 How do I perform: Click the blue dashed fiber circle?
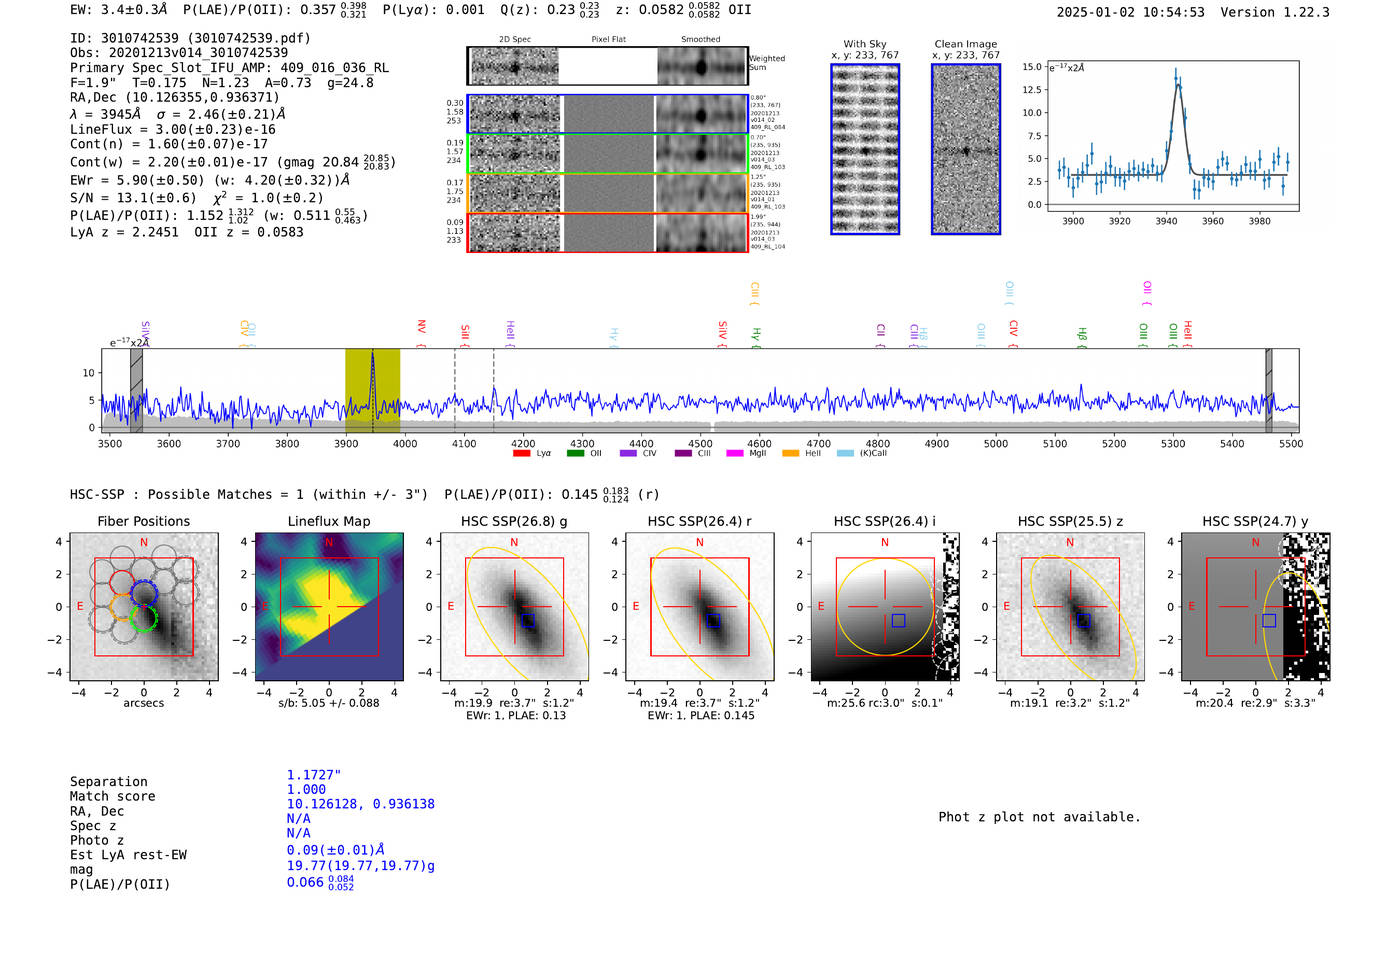tap(144, 592)
